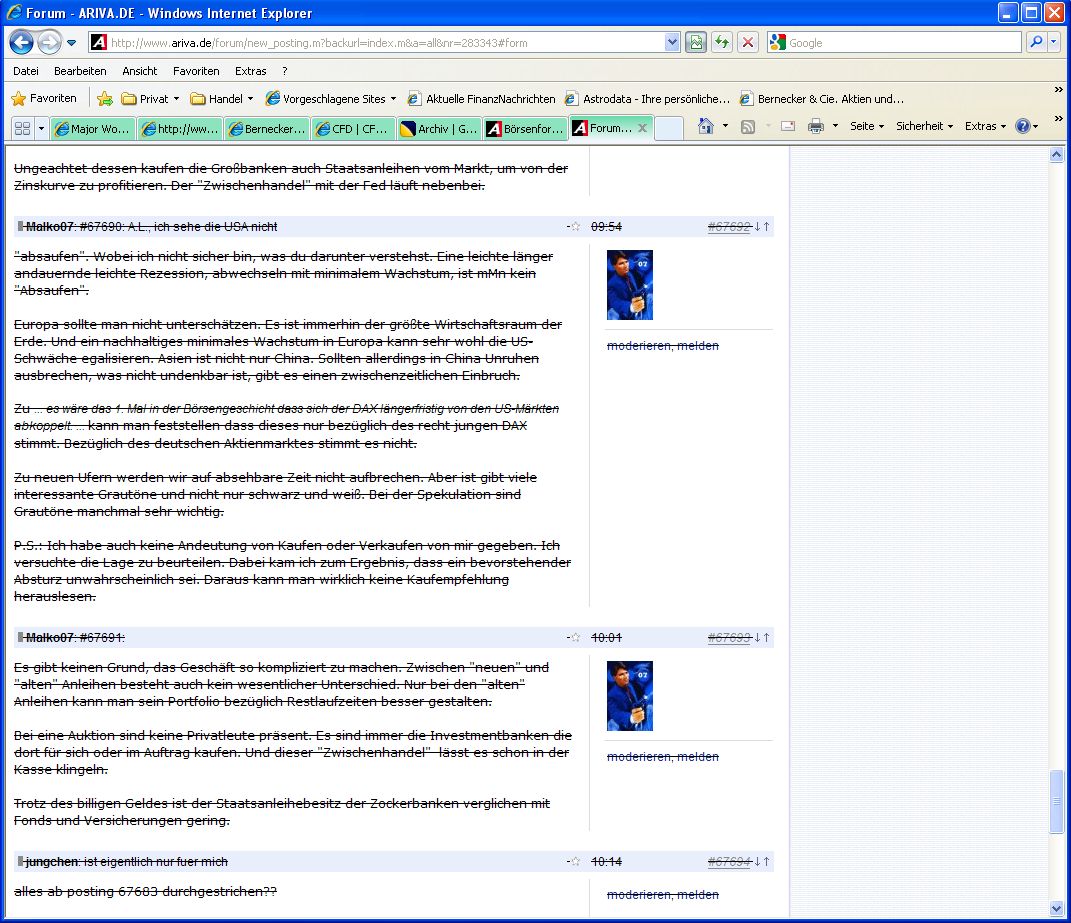The width and height of the screenshot is (1071, 923).
Task: Open a new blank tab
Action: coord(669,128)
